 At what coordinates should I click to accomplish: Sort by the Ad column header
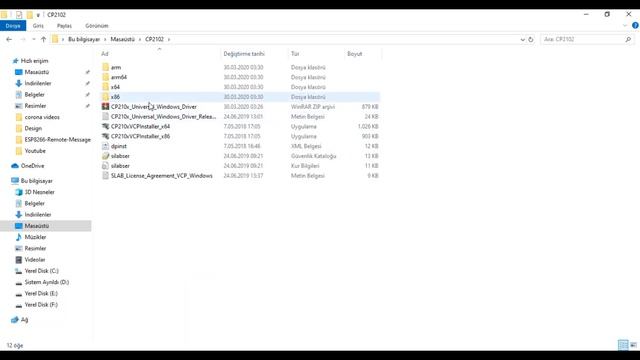click(x=105, y=54)
